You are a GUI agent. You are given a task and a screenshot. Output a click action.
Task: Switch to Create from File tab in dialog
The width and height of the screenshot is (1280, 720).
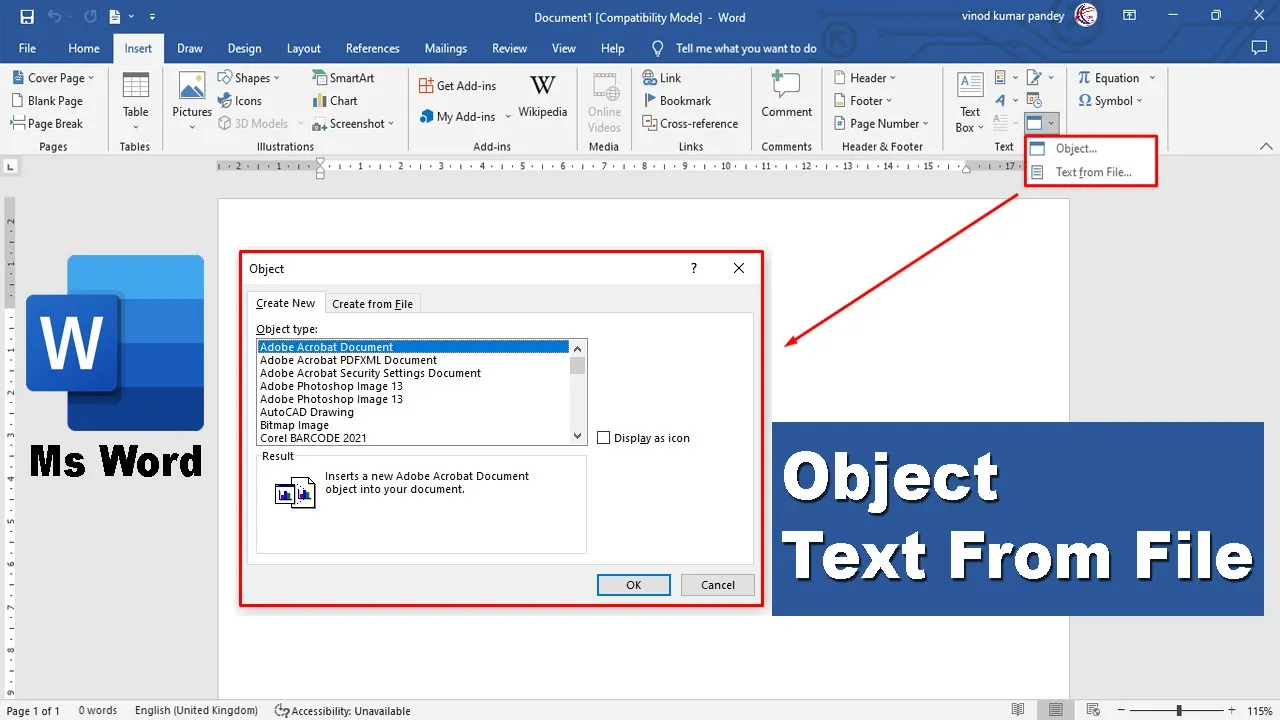(x=372, y=304)
